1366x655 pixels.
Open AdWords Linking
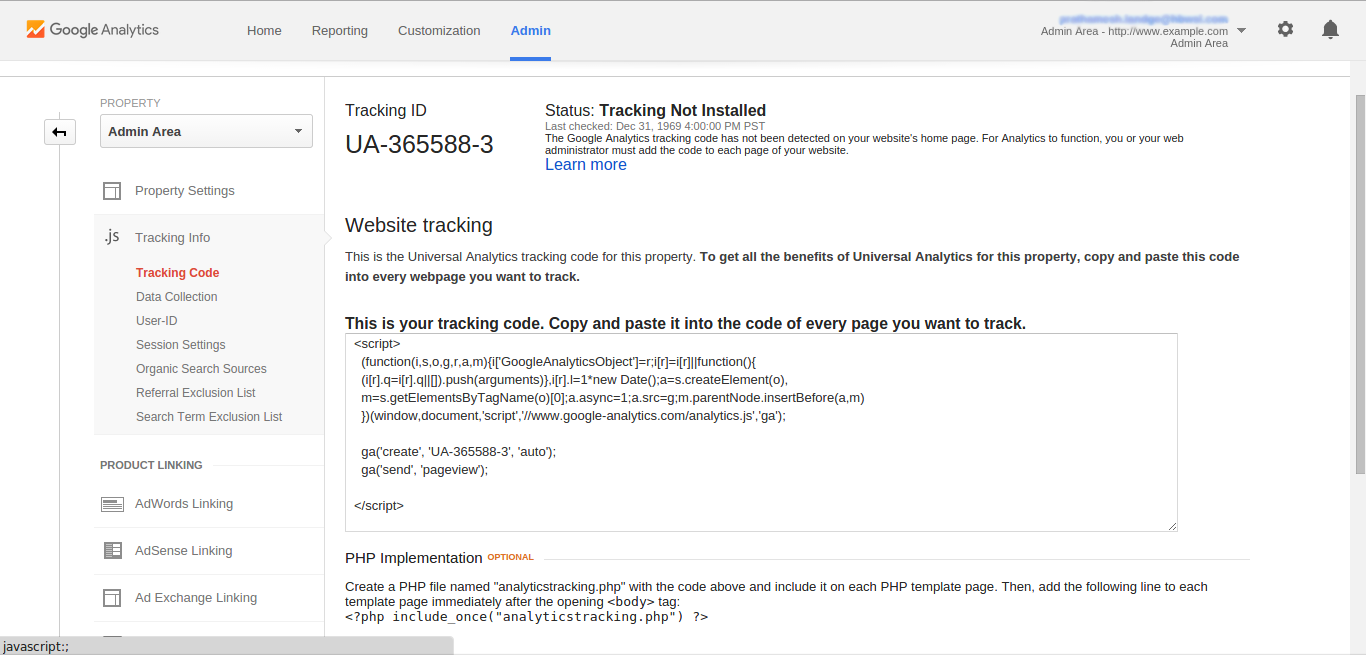tap(184, 504)
